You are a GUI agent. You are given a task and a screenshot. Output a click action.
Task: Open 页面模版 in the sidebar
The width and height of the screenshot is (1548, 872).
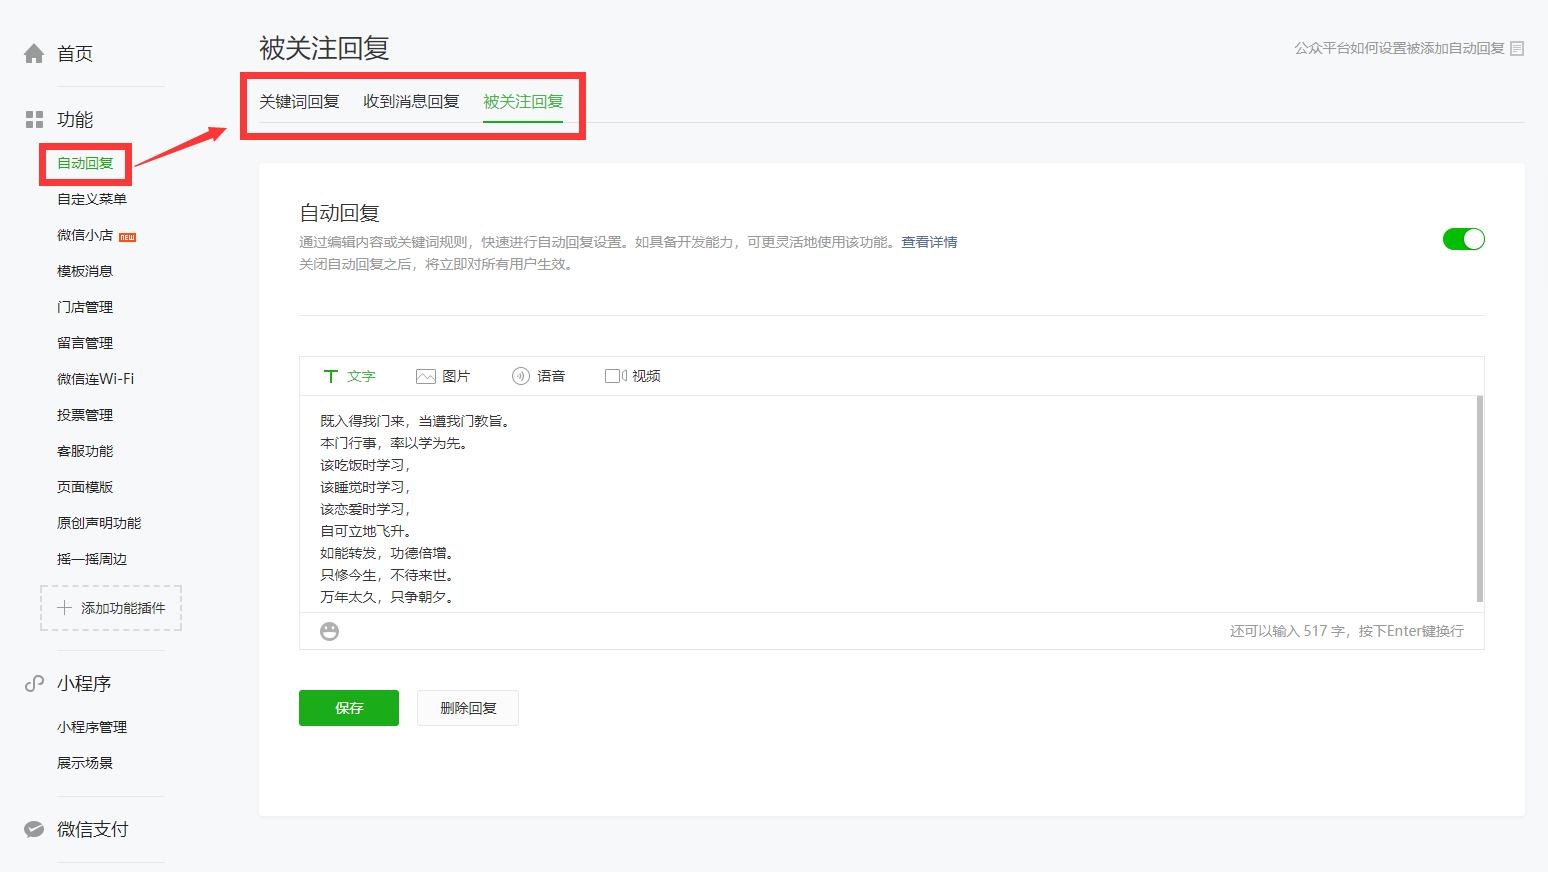coord(85,487)
